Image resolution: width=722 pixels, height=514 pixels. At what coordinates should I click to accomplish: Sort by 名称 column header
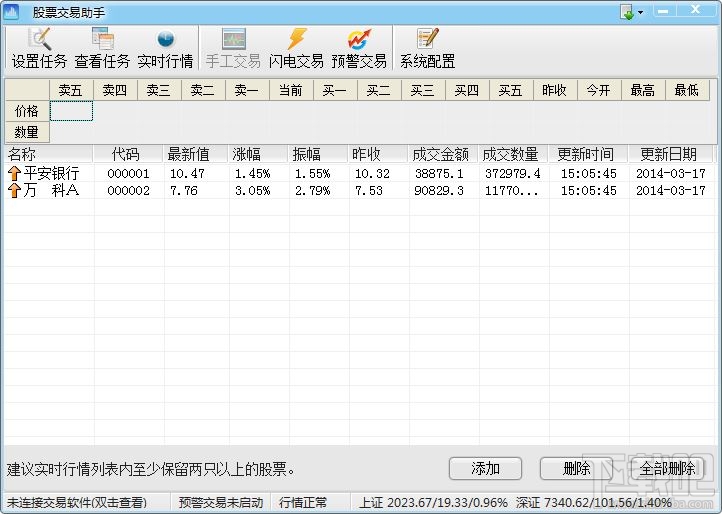coord(48,154)
